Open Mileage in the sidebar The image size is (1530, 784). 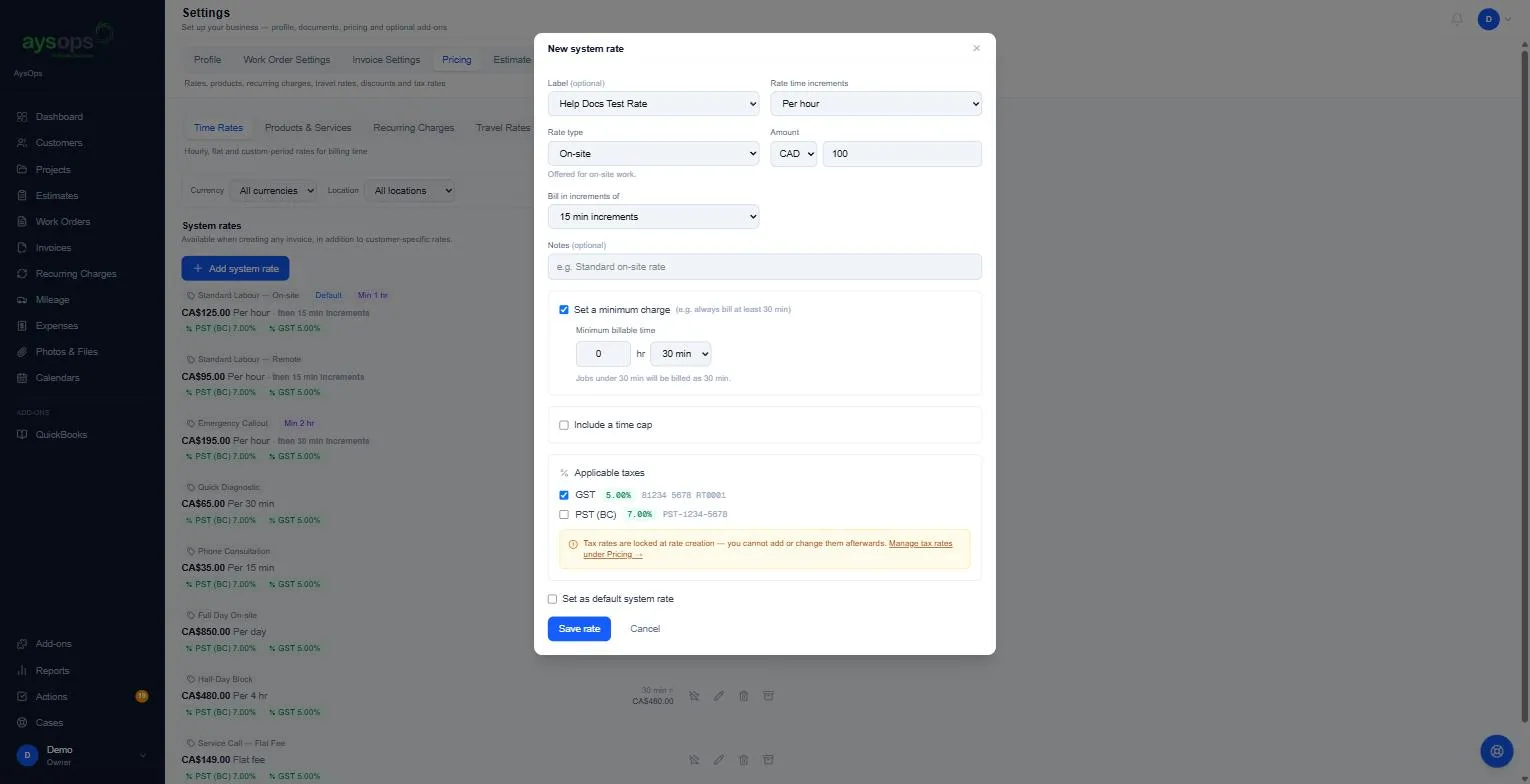point(52,300)
